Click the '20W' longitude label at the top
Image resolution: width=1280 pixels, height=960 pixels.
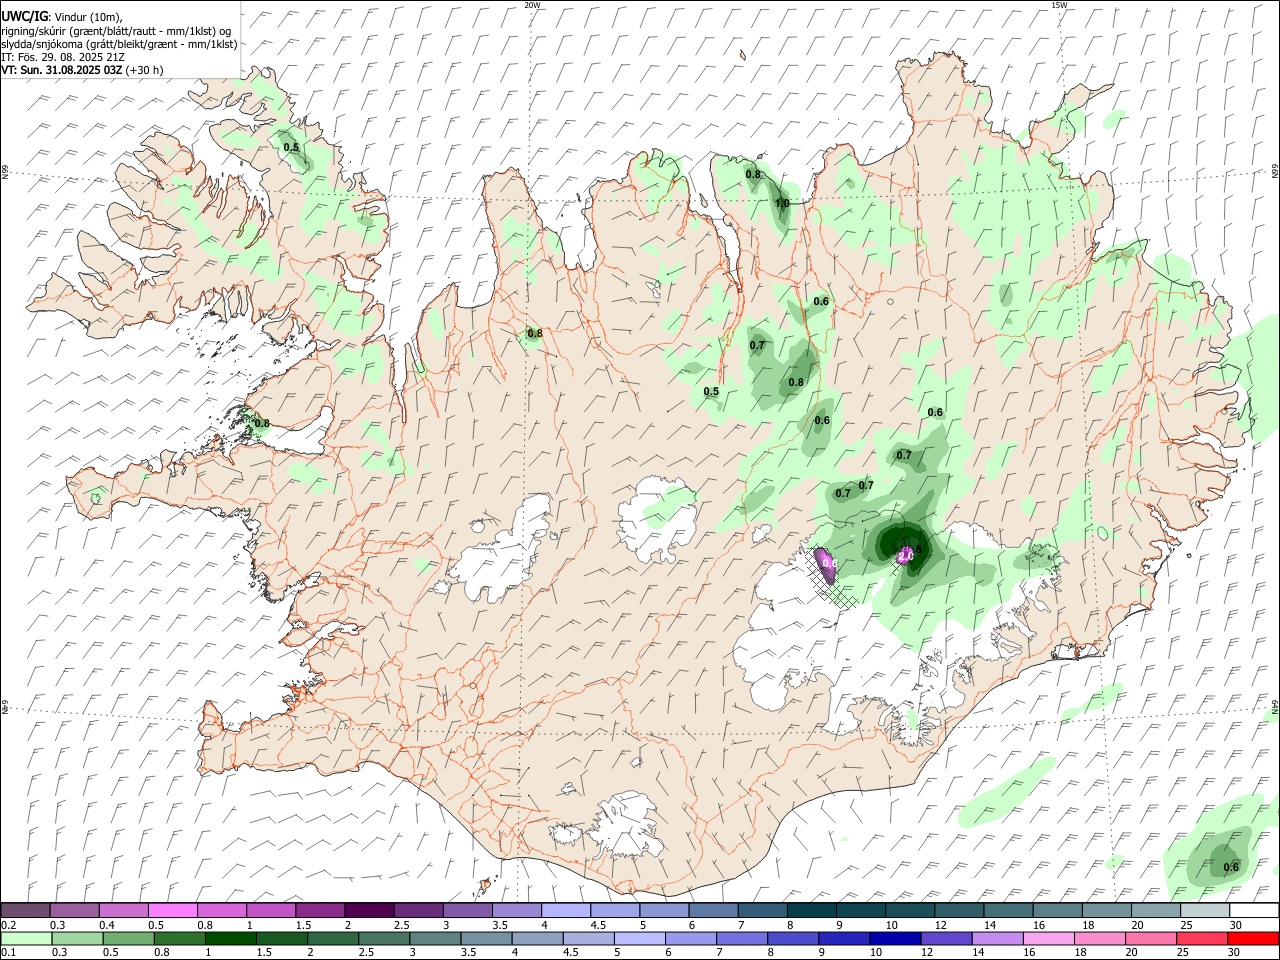pyautogui.click(x=532, y=5)
